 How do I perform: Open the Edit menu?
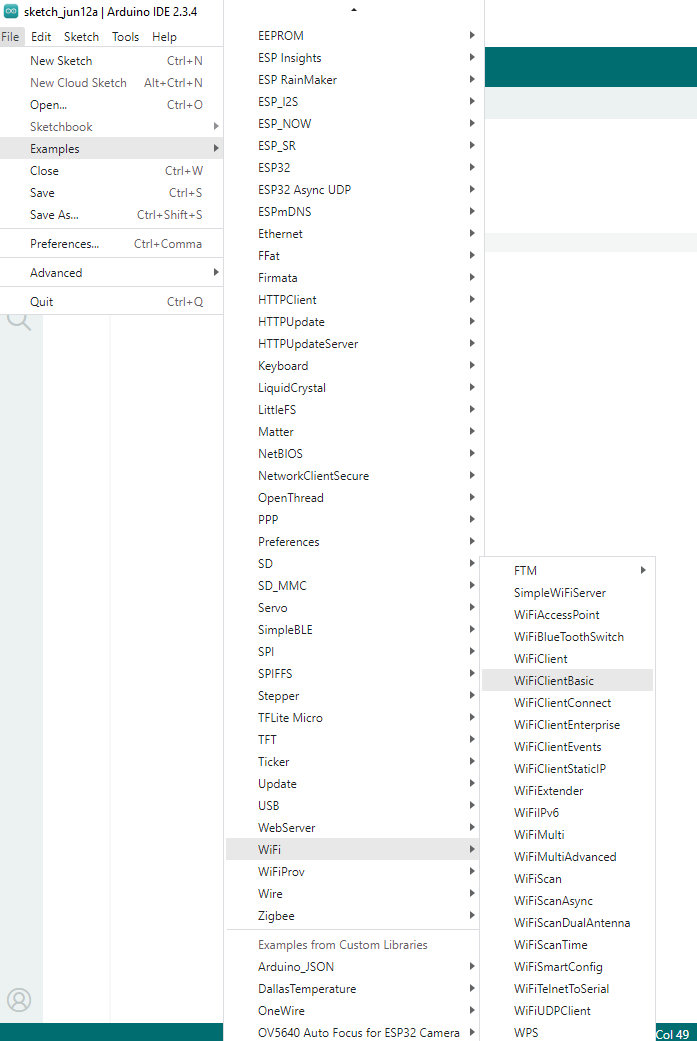41,37
